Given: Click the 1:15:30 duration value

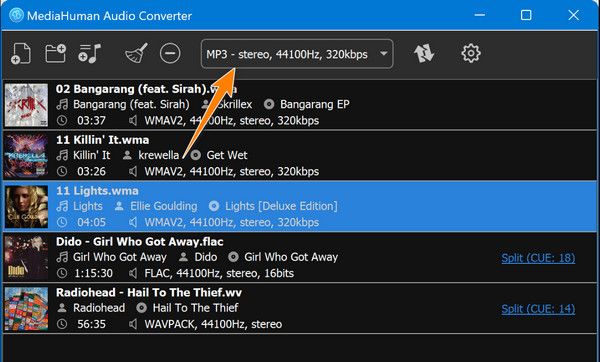Looking at the screenshot, I should click(93, 273).
